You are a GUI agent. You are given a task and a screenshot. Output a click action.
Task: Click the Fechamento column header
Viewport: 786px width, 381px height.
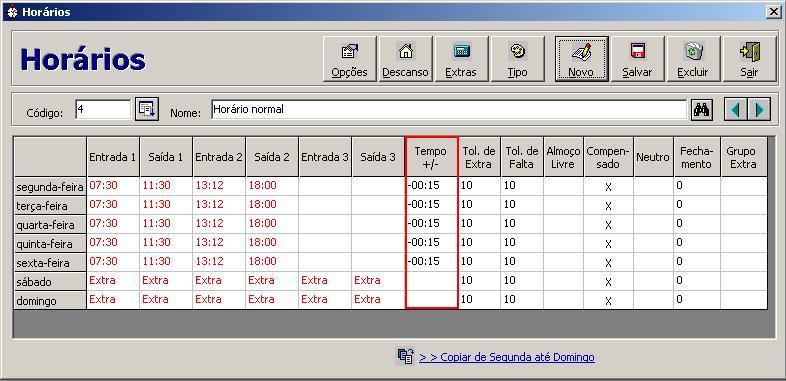click(x=697, y=157)
